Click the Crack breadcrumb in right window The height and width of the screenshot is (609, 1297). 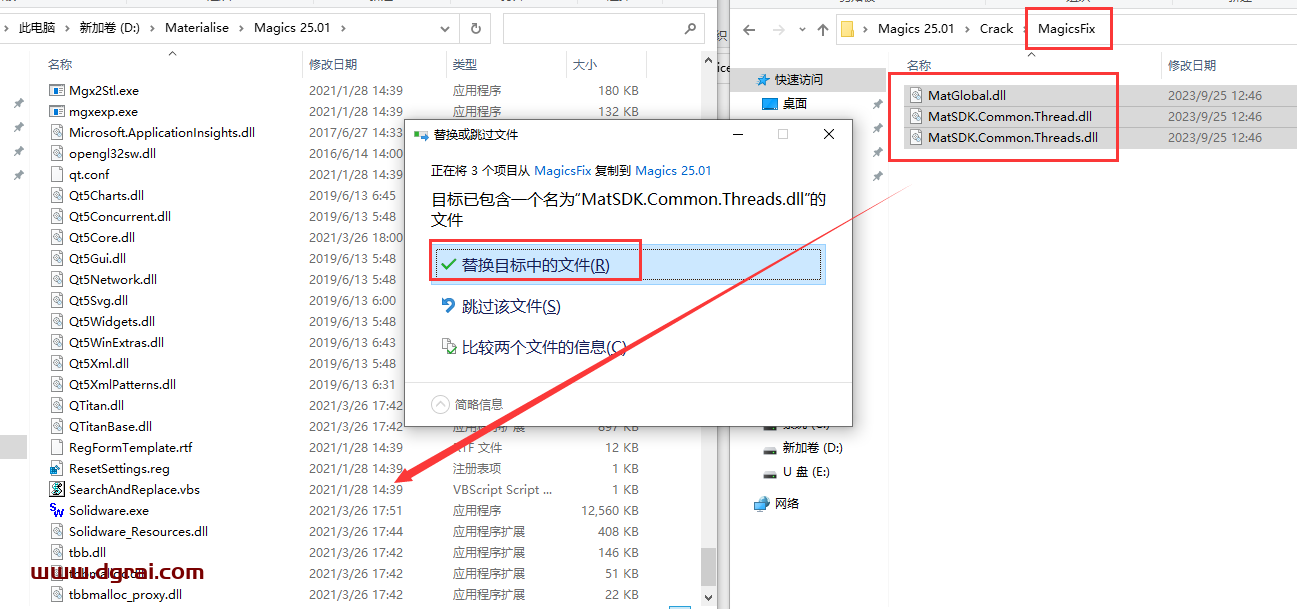[996, 29]
